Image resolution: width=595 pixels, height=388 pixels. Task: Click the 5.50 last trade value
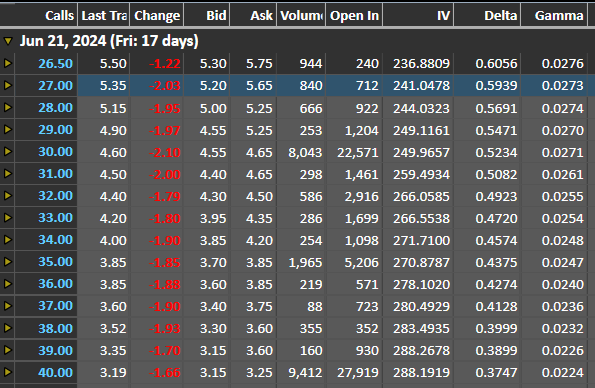(x=113, y=64)
